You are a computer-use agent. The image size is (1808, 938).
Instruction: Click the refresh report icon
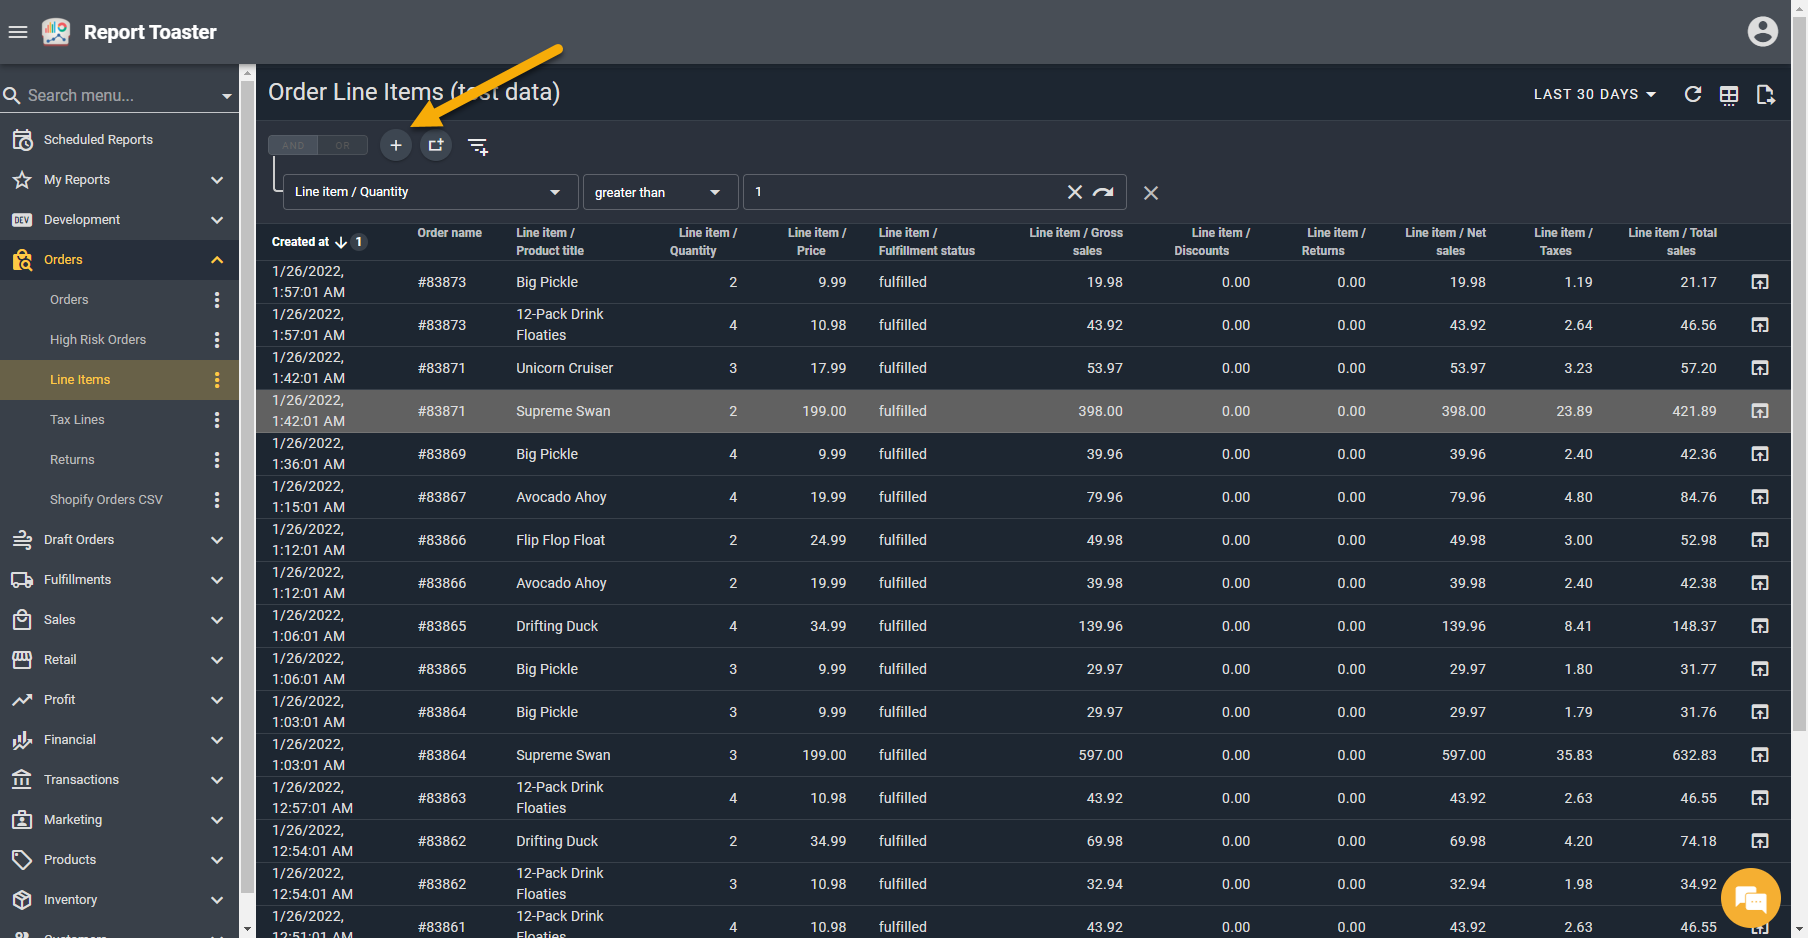pos(1692,94)
